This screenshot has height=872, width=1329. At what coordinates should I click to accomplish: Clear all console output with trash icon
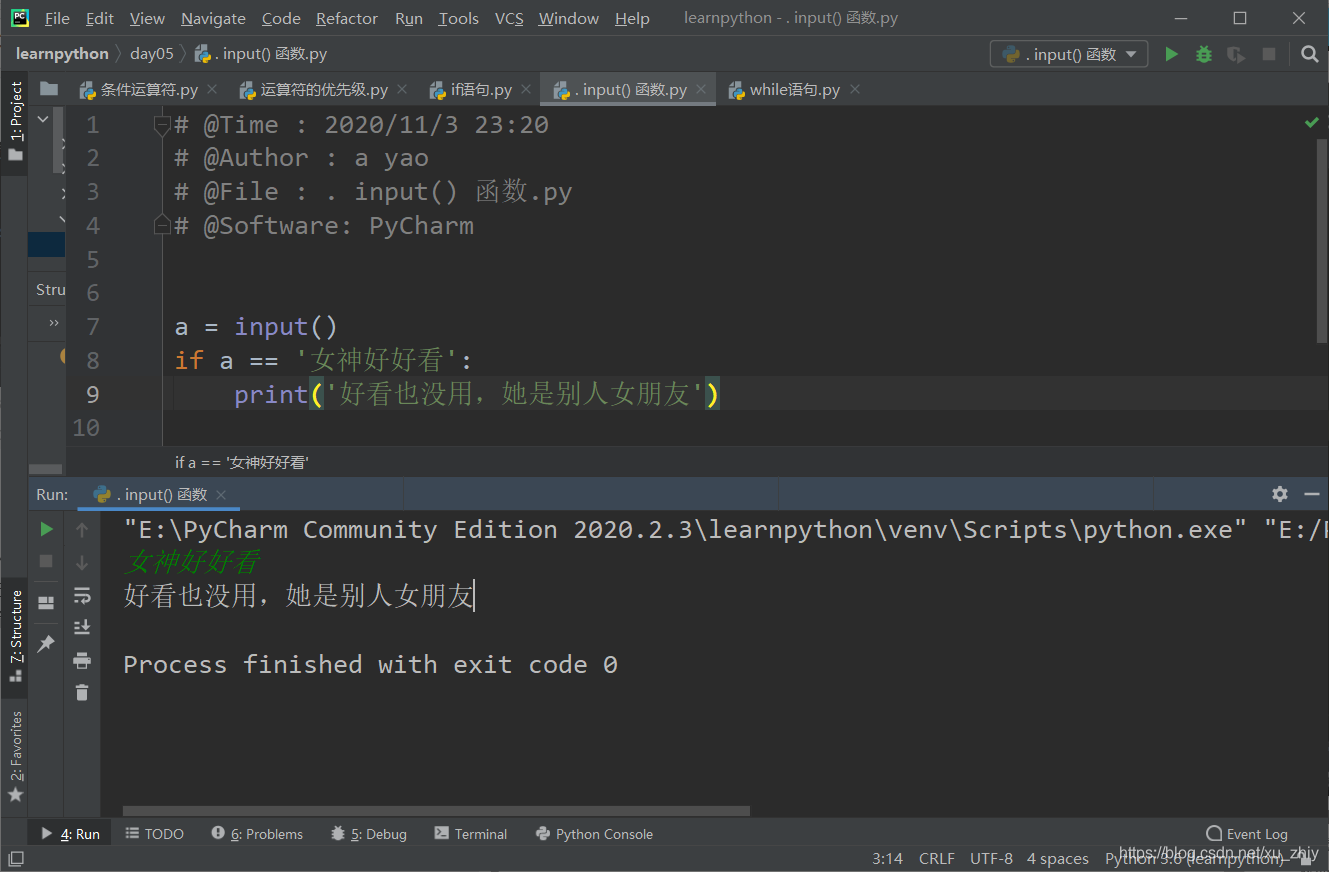pyautogui.click(x=82, y=692)
